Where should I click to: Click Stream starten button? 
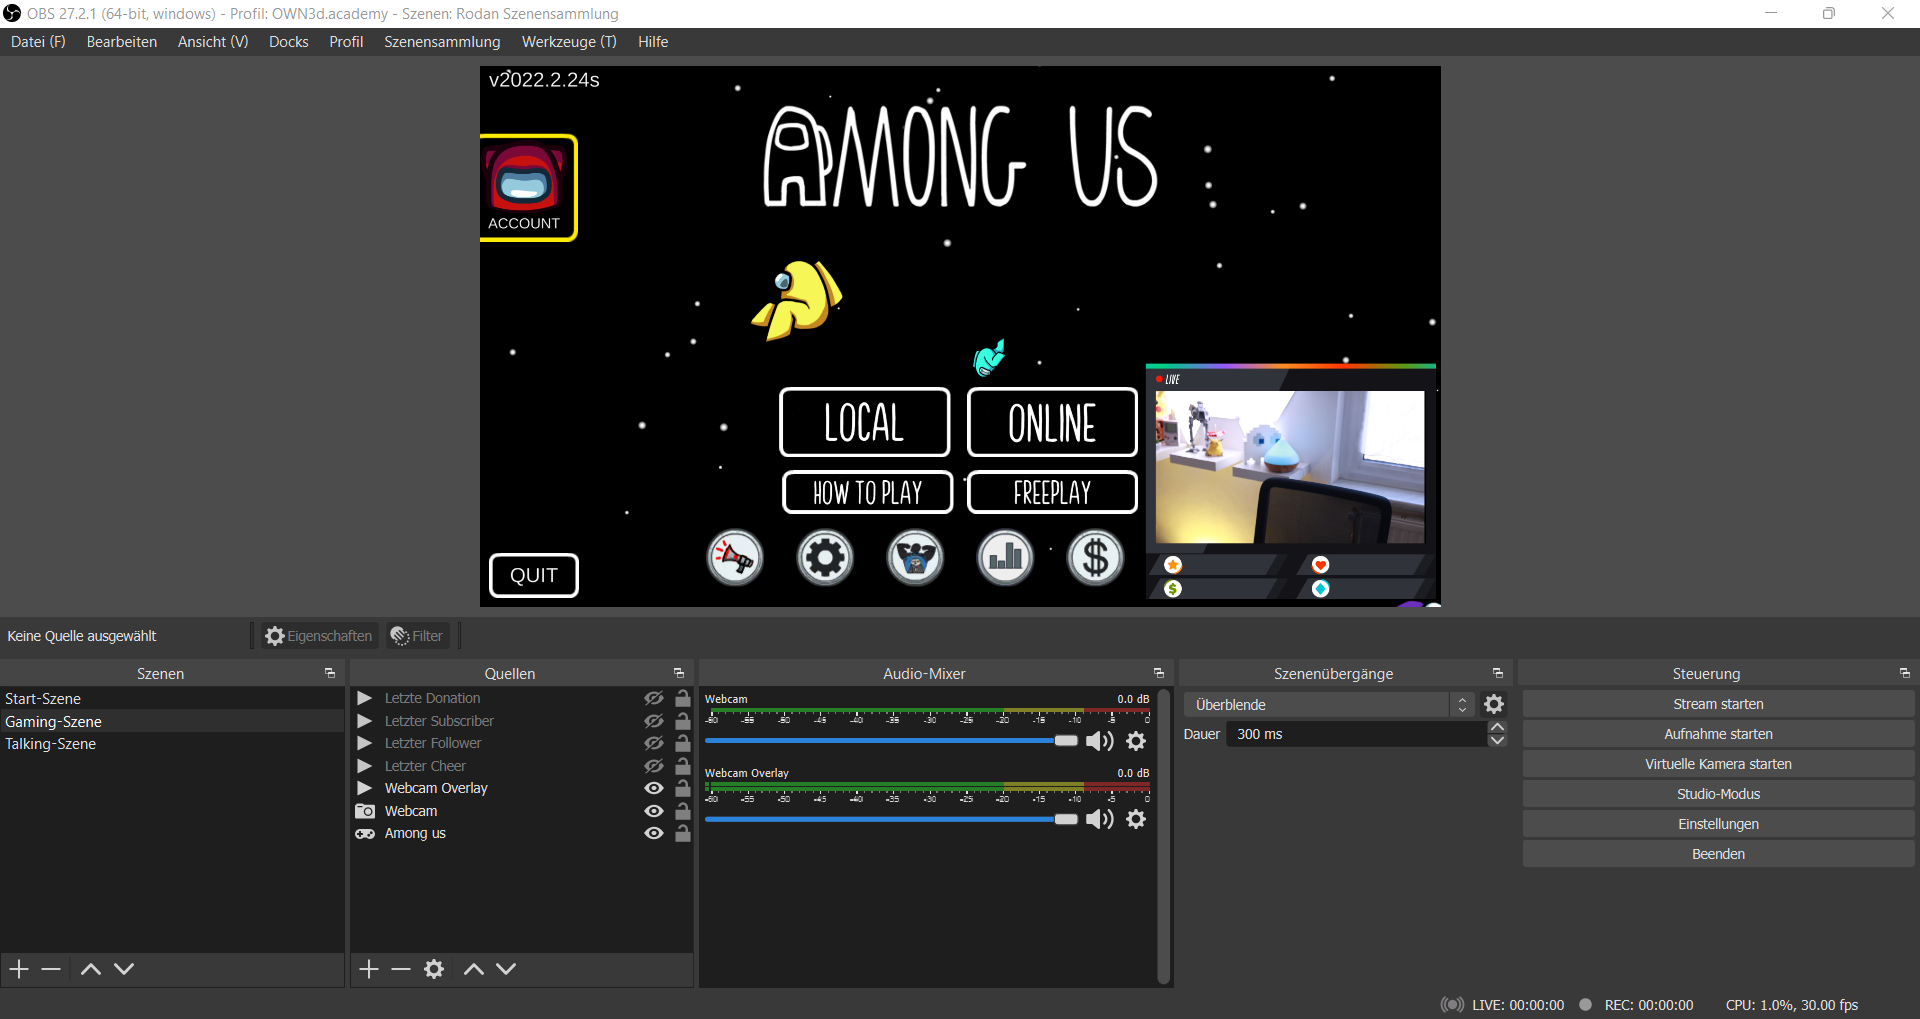tap(1718, 704)
